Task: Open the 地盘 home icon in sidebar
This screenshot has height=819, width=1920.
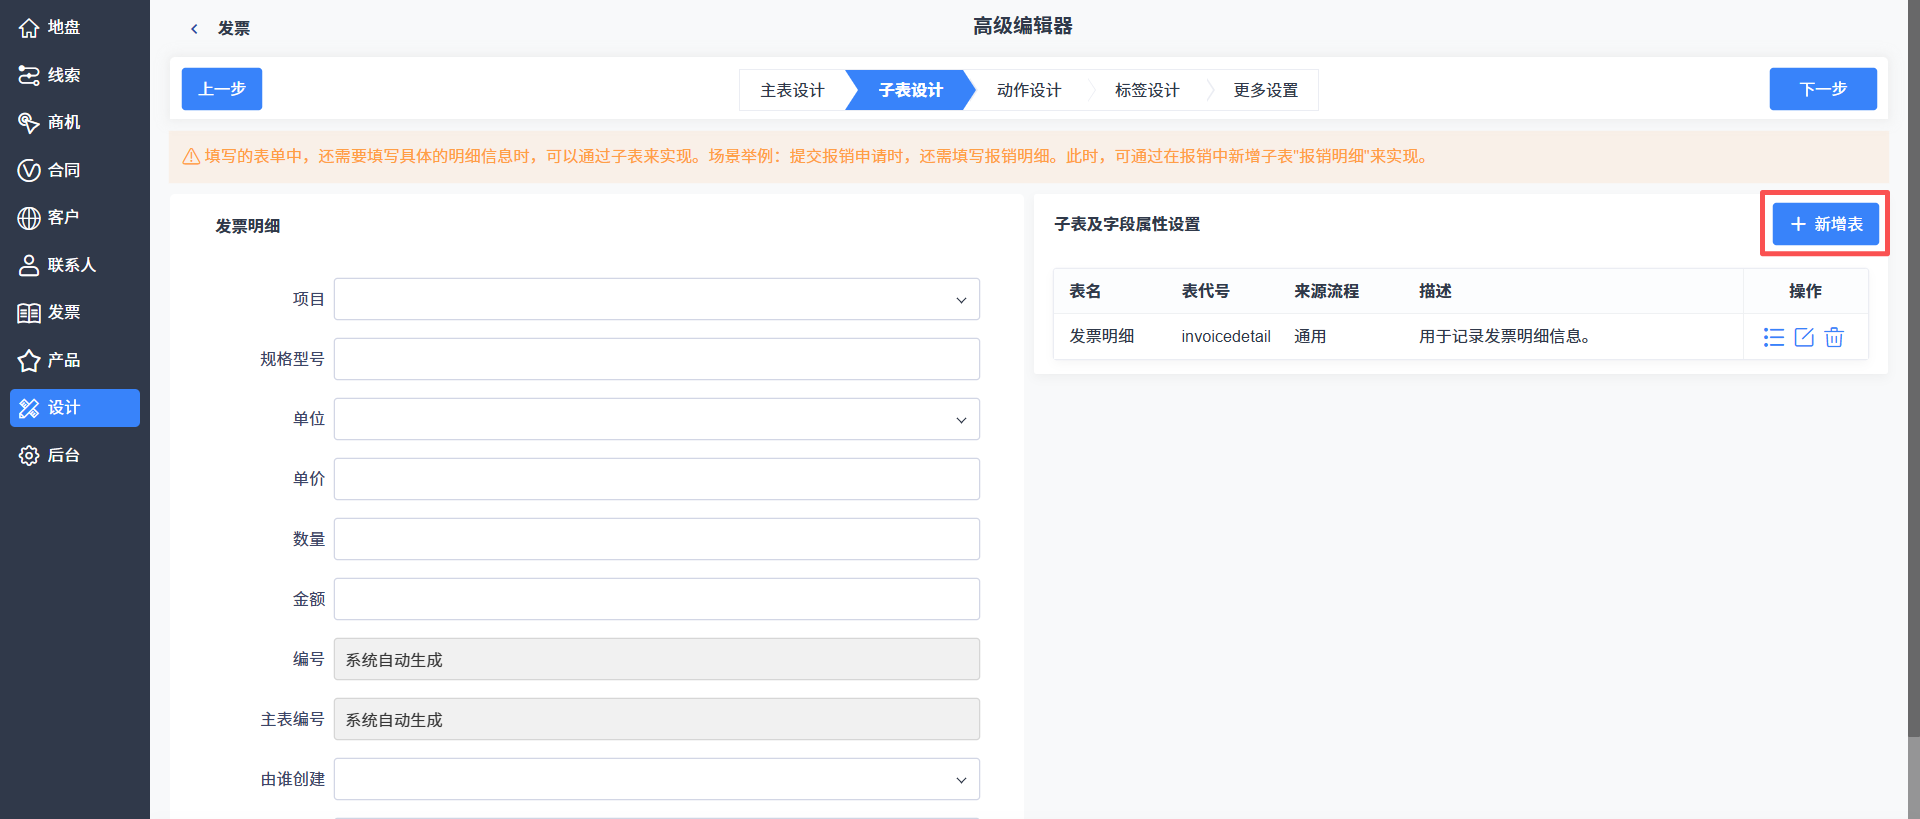Action: [x=29, y=28]
